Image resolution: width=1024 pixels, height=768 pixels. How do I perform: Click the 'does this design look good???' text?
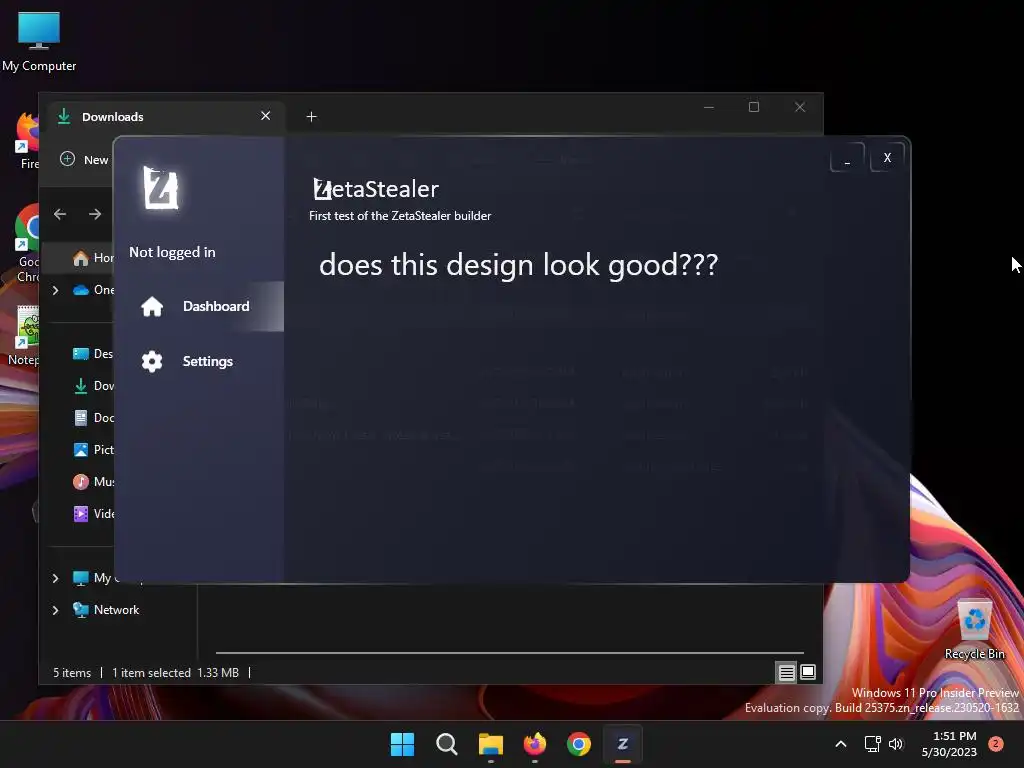(x=519, y=265)
